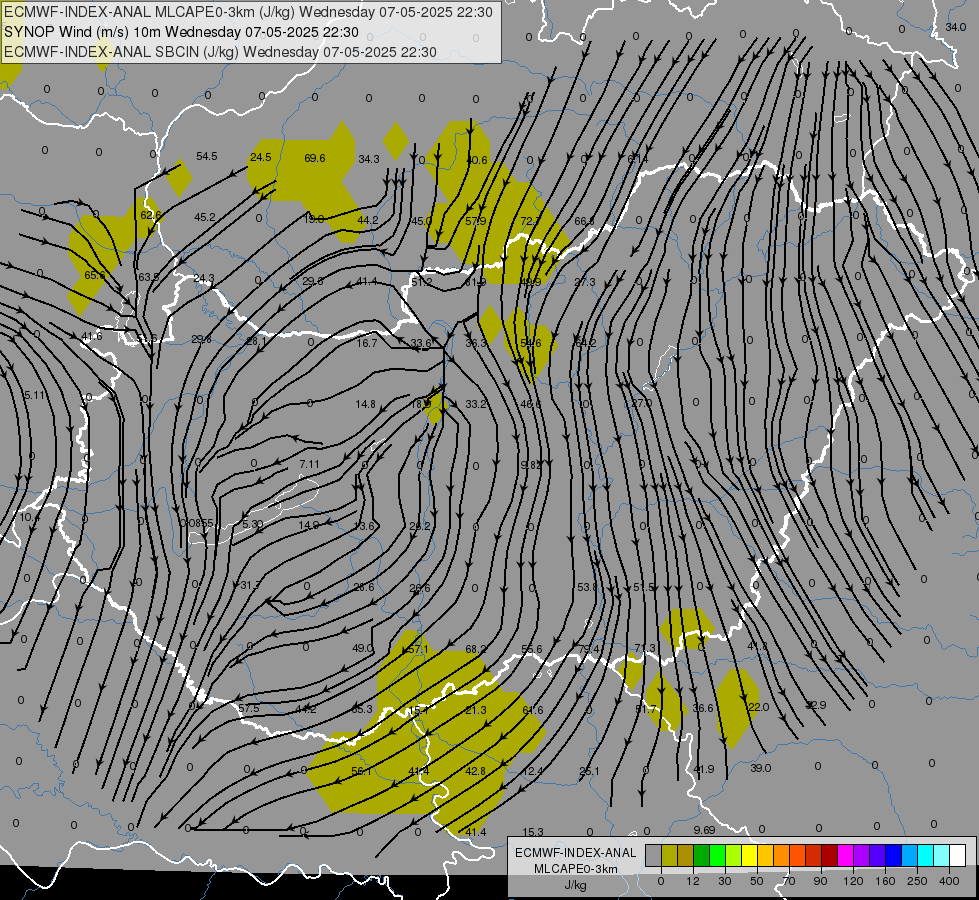Image resolution: width=979 pixels, height=900 pixels.
Task: Select map value 5.11
Action: (35, 395)
